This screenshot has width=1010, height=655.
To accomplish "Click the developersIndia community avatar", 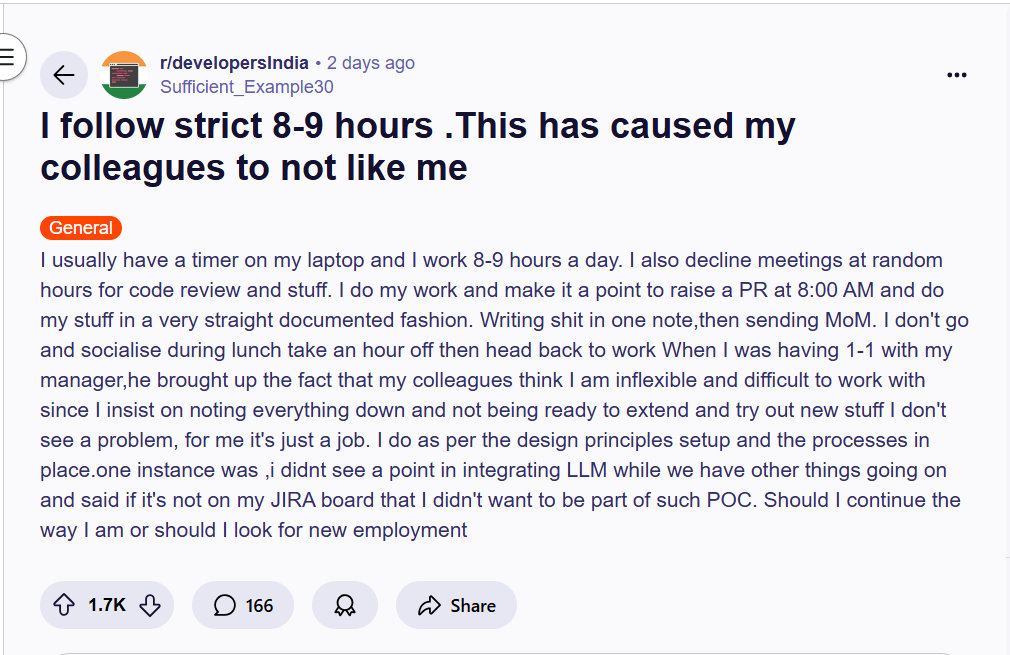I will [124, 75].
